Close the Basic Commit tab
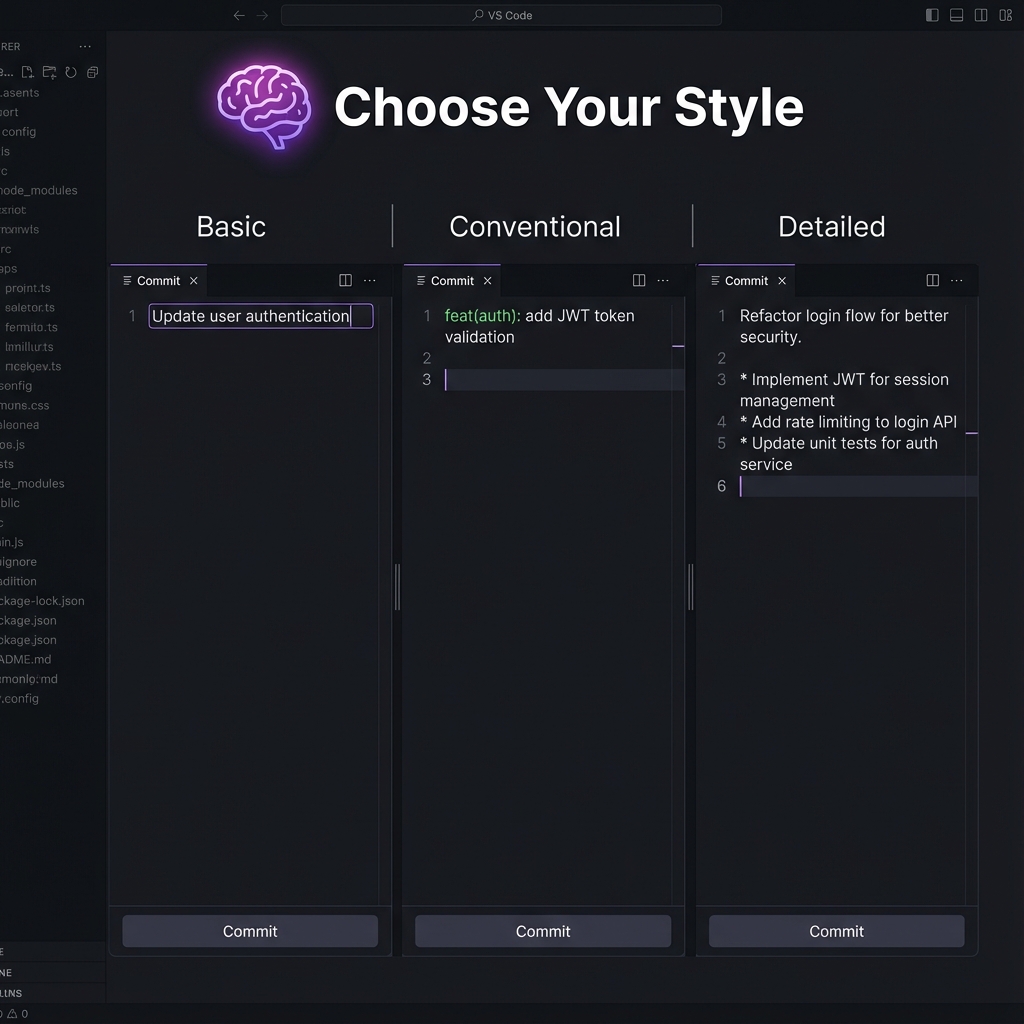Viewport: 1024px width, 1024px height. point(194,281)
